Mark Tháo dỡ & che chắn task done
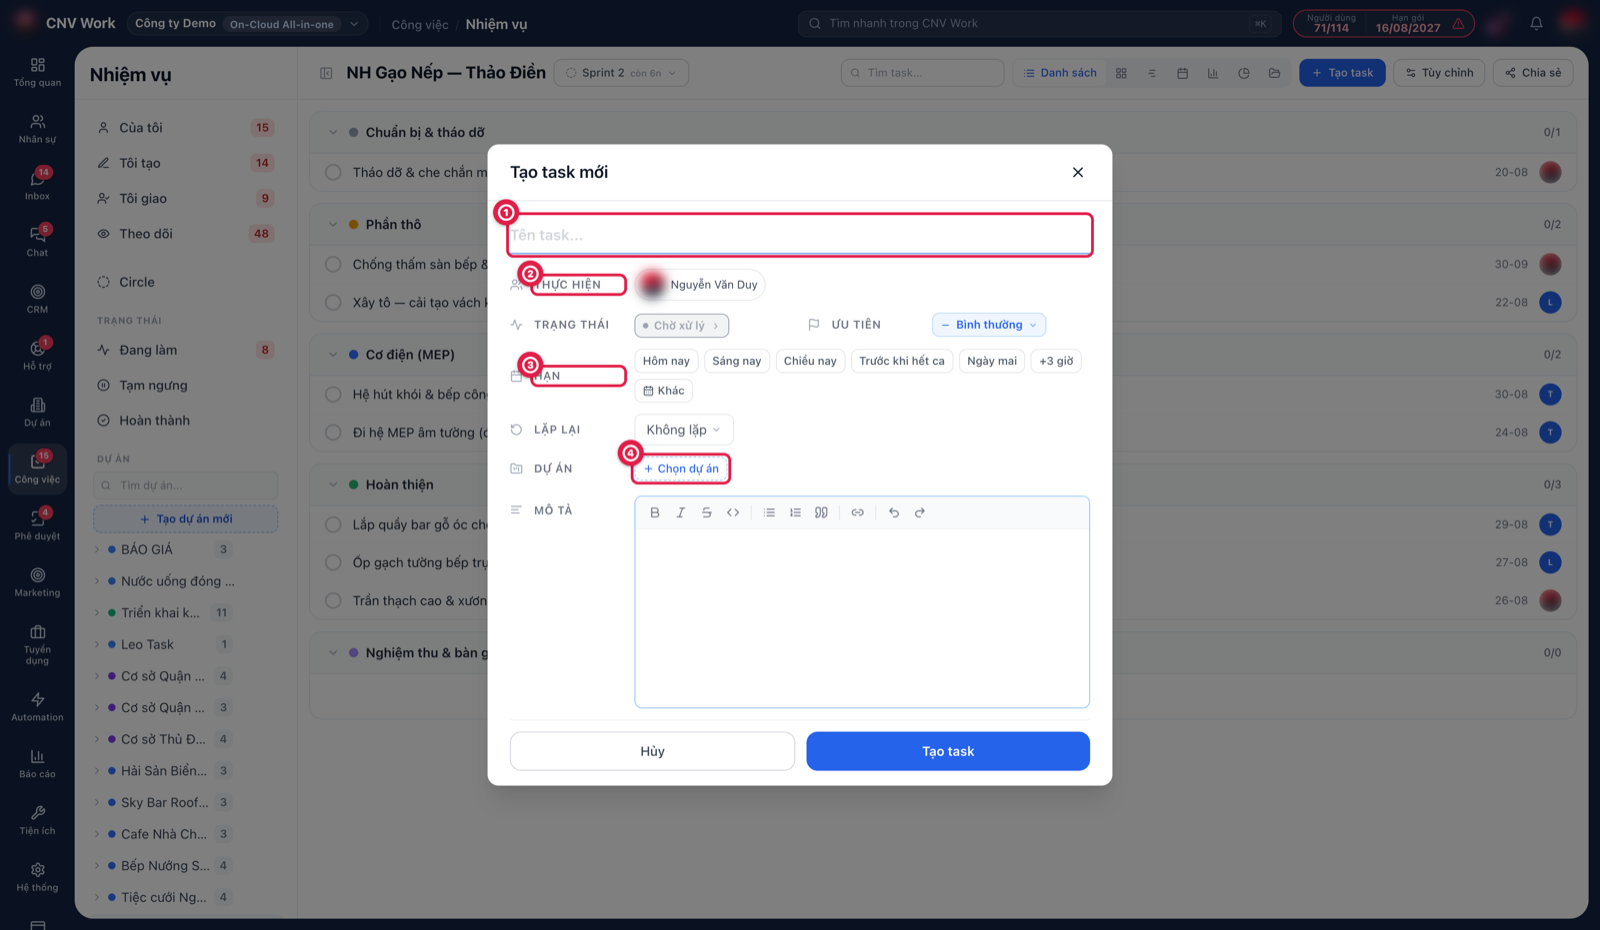This screenshot has width=1600, height=930. [333, 172]
